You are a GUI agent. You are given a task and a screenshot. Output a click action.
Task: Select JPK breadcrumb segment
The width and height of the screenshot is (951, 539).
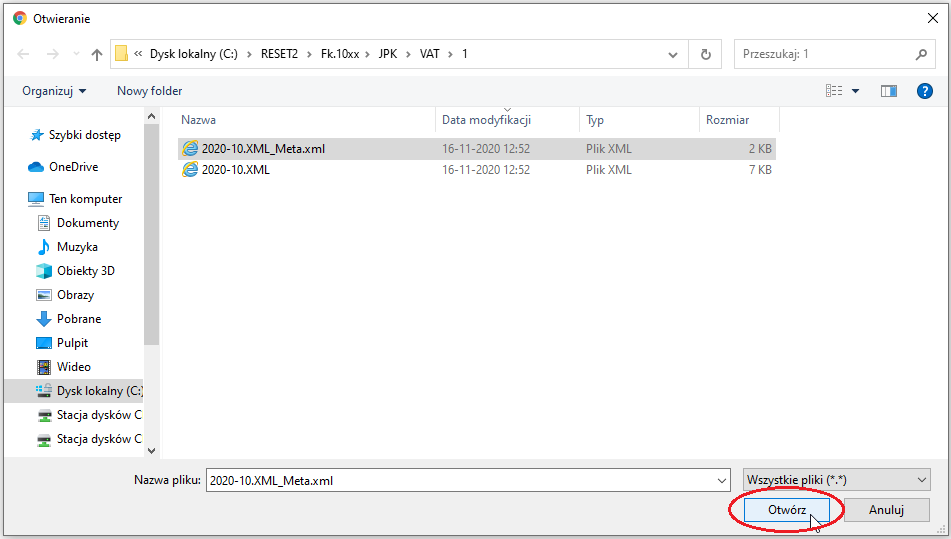pyautogui.click(x=388, y=54)
